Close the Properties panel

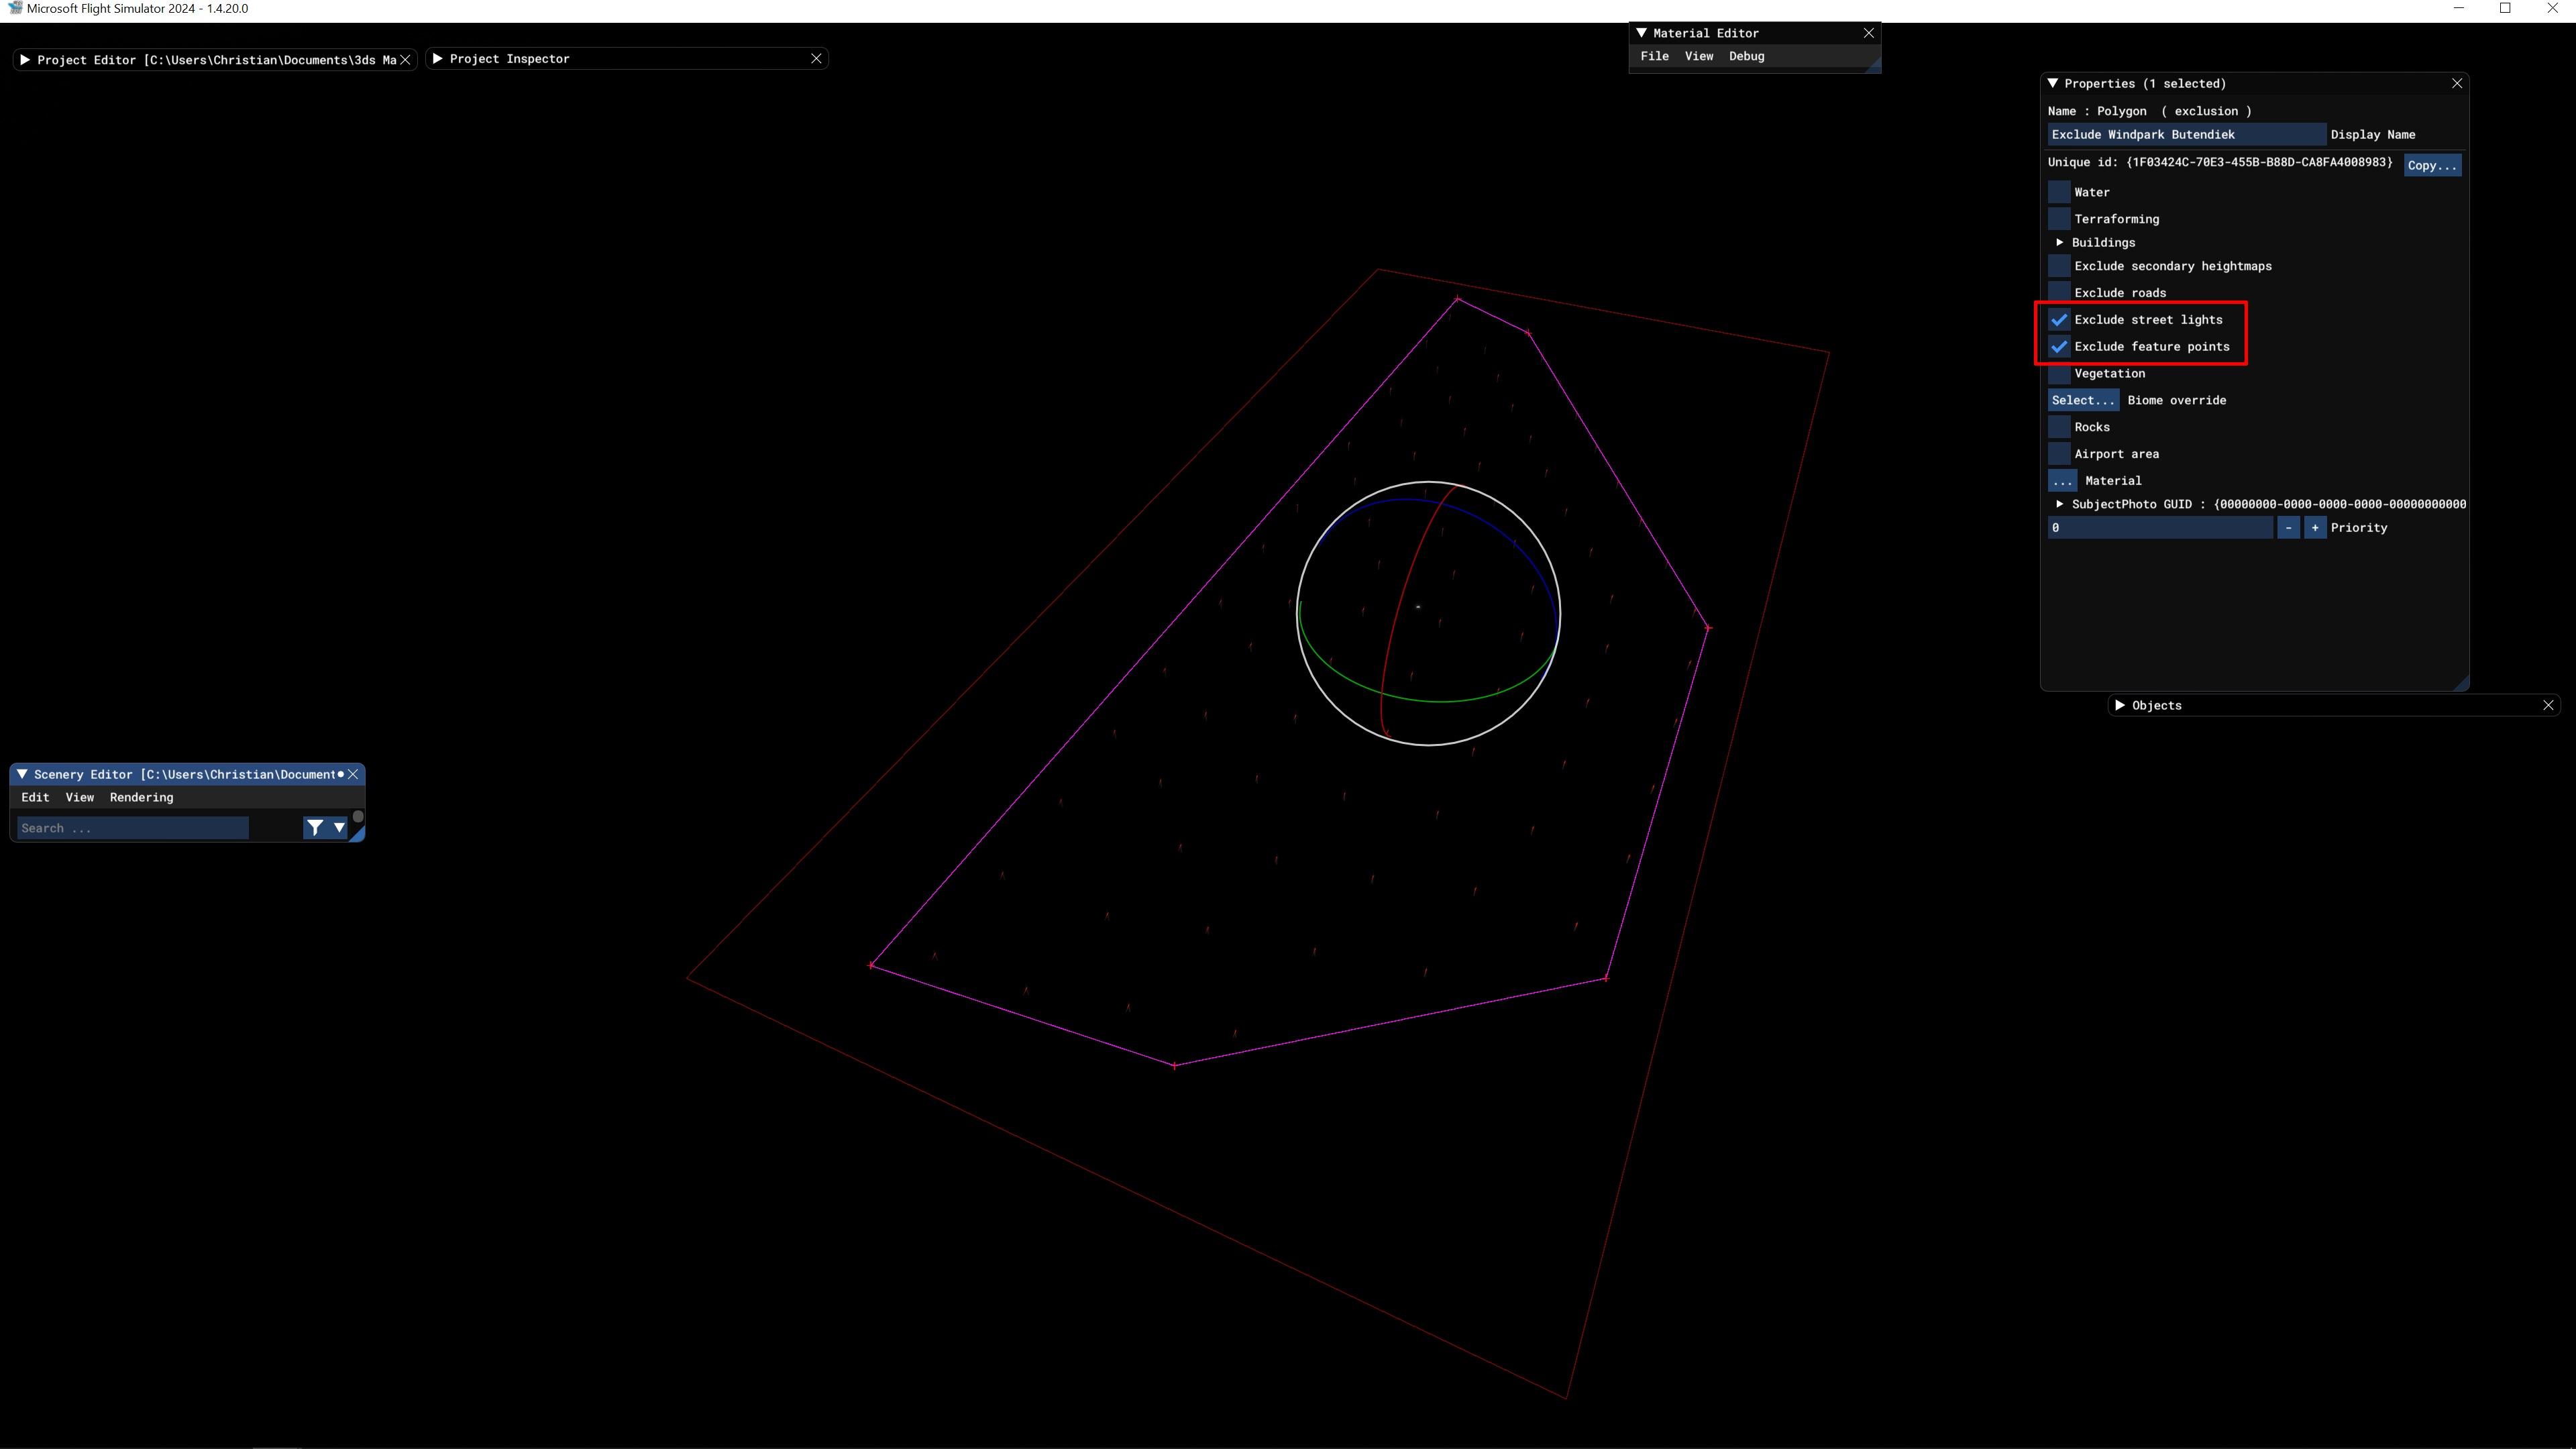click(2457, 83)
